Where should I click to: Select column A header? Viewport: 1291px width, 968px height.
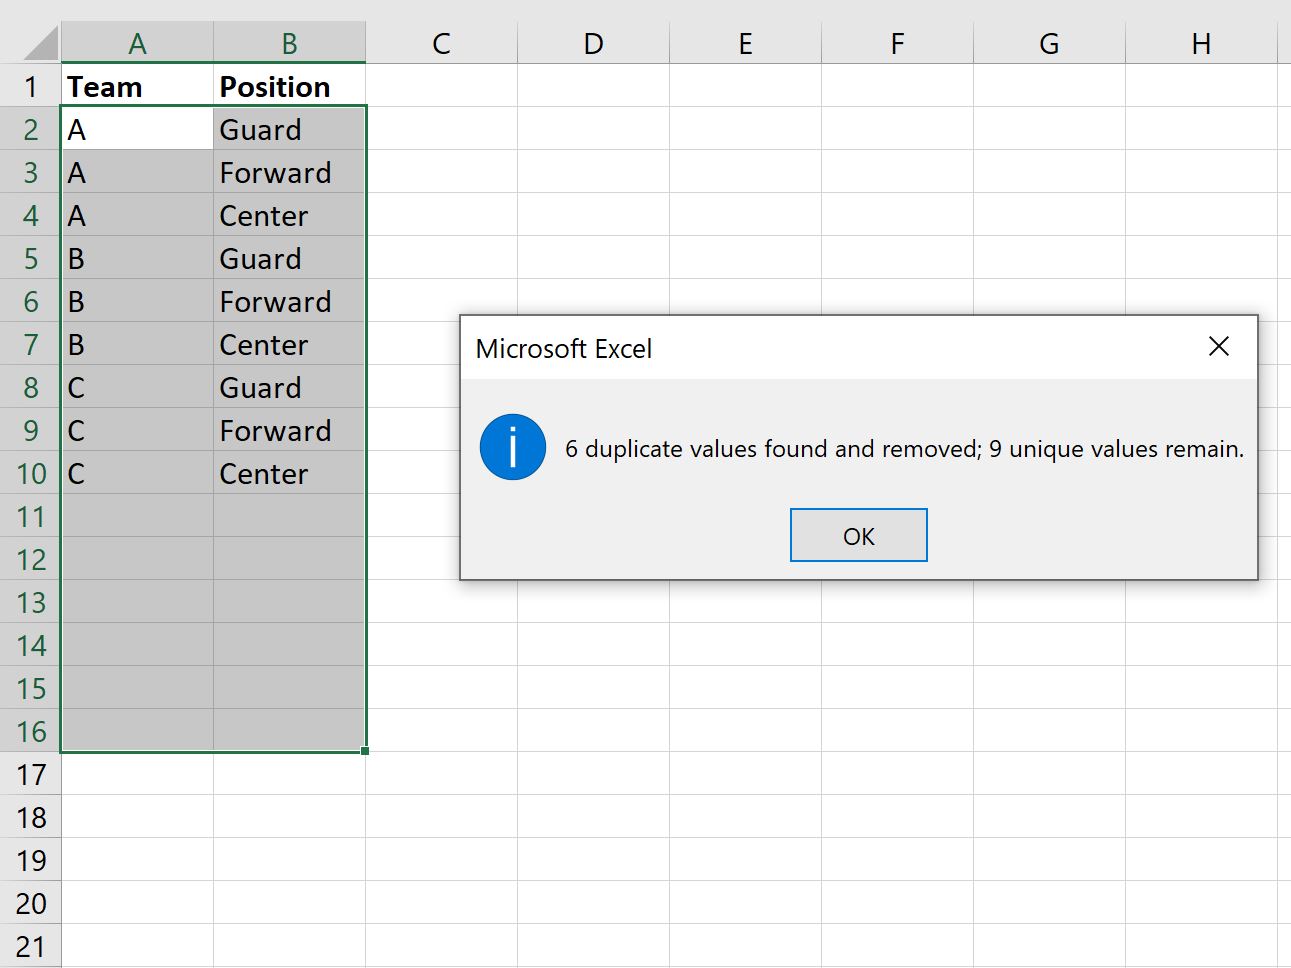[137, 43]
